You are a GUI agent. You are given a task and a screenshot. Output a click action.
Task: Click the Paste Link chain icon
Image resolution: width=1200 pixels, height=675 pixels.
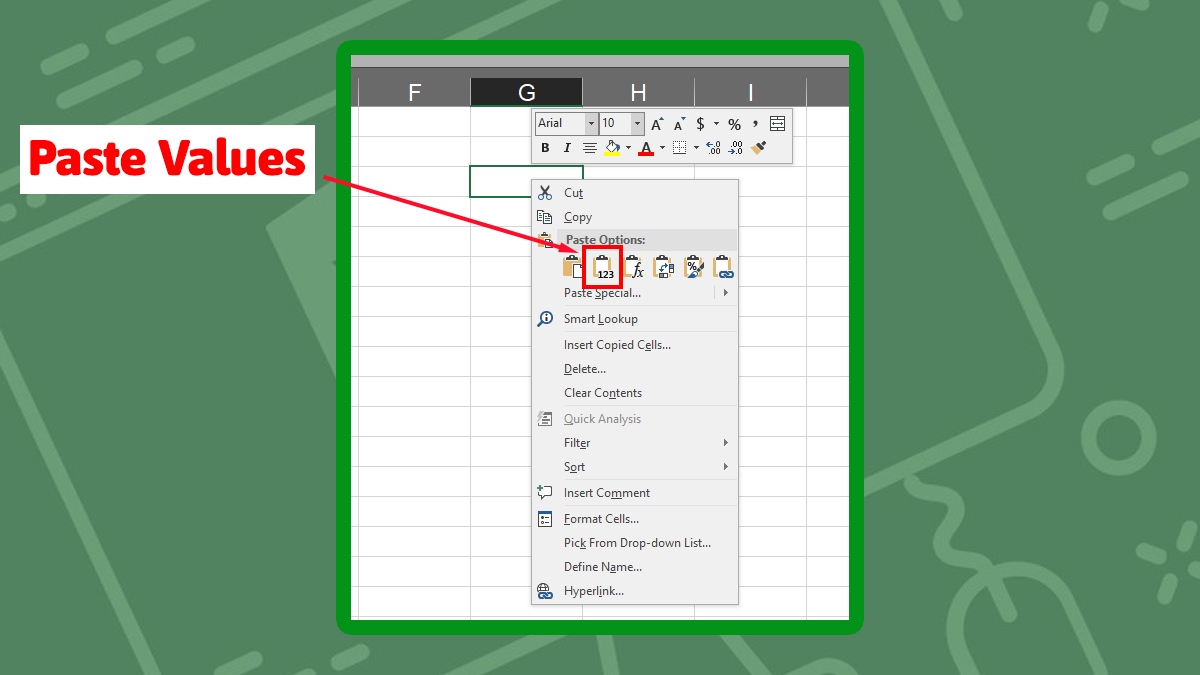point(723,267)
